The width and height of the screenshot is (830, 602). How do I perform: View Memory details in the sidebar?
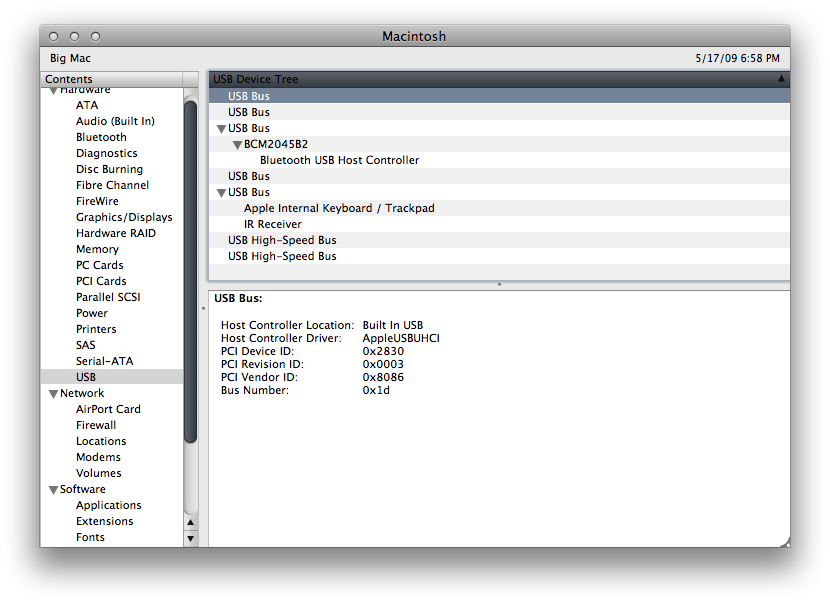tap(97, 249)
